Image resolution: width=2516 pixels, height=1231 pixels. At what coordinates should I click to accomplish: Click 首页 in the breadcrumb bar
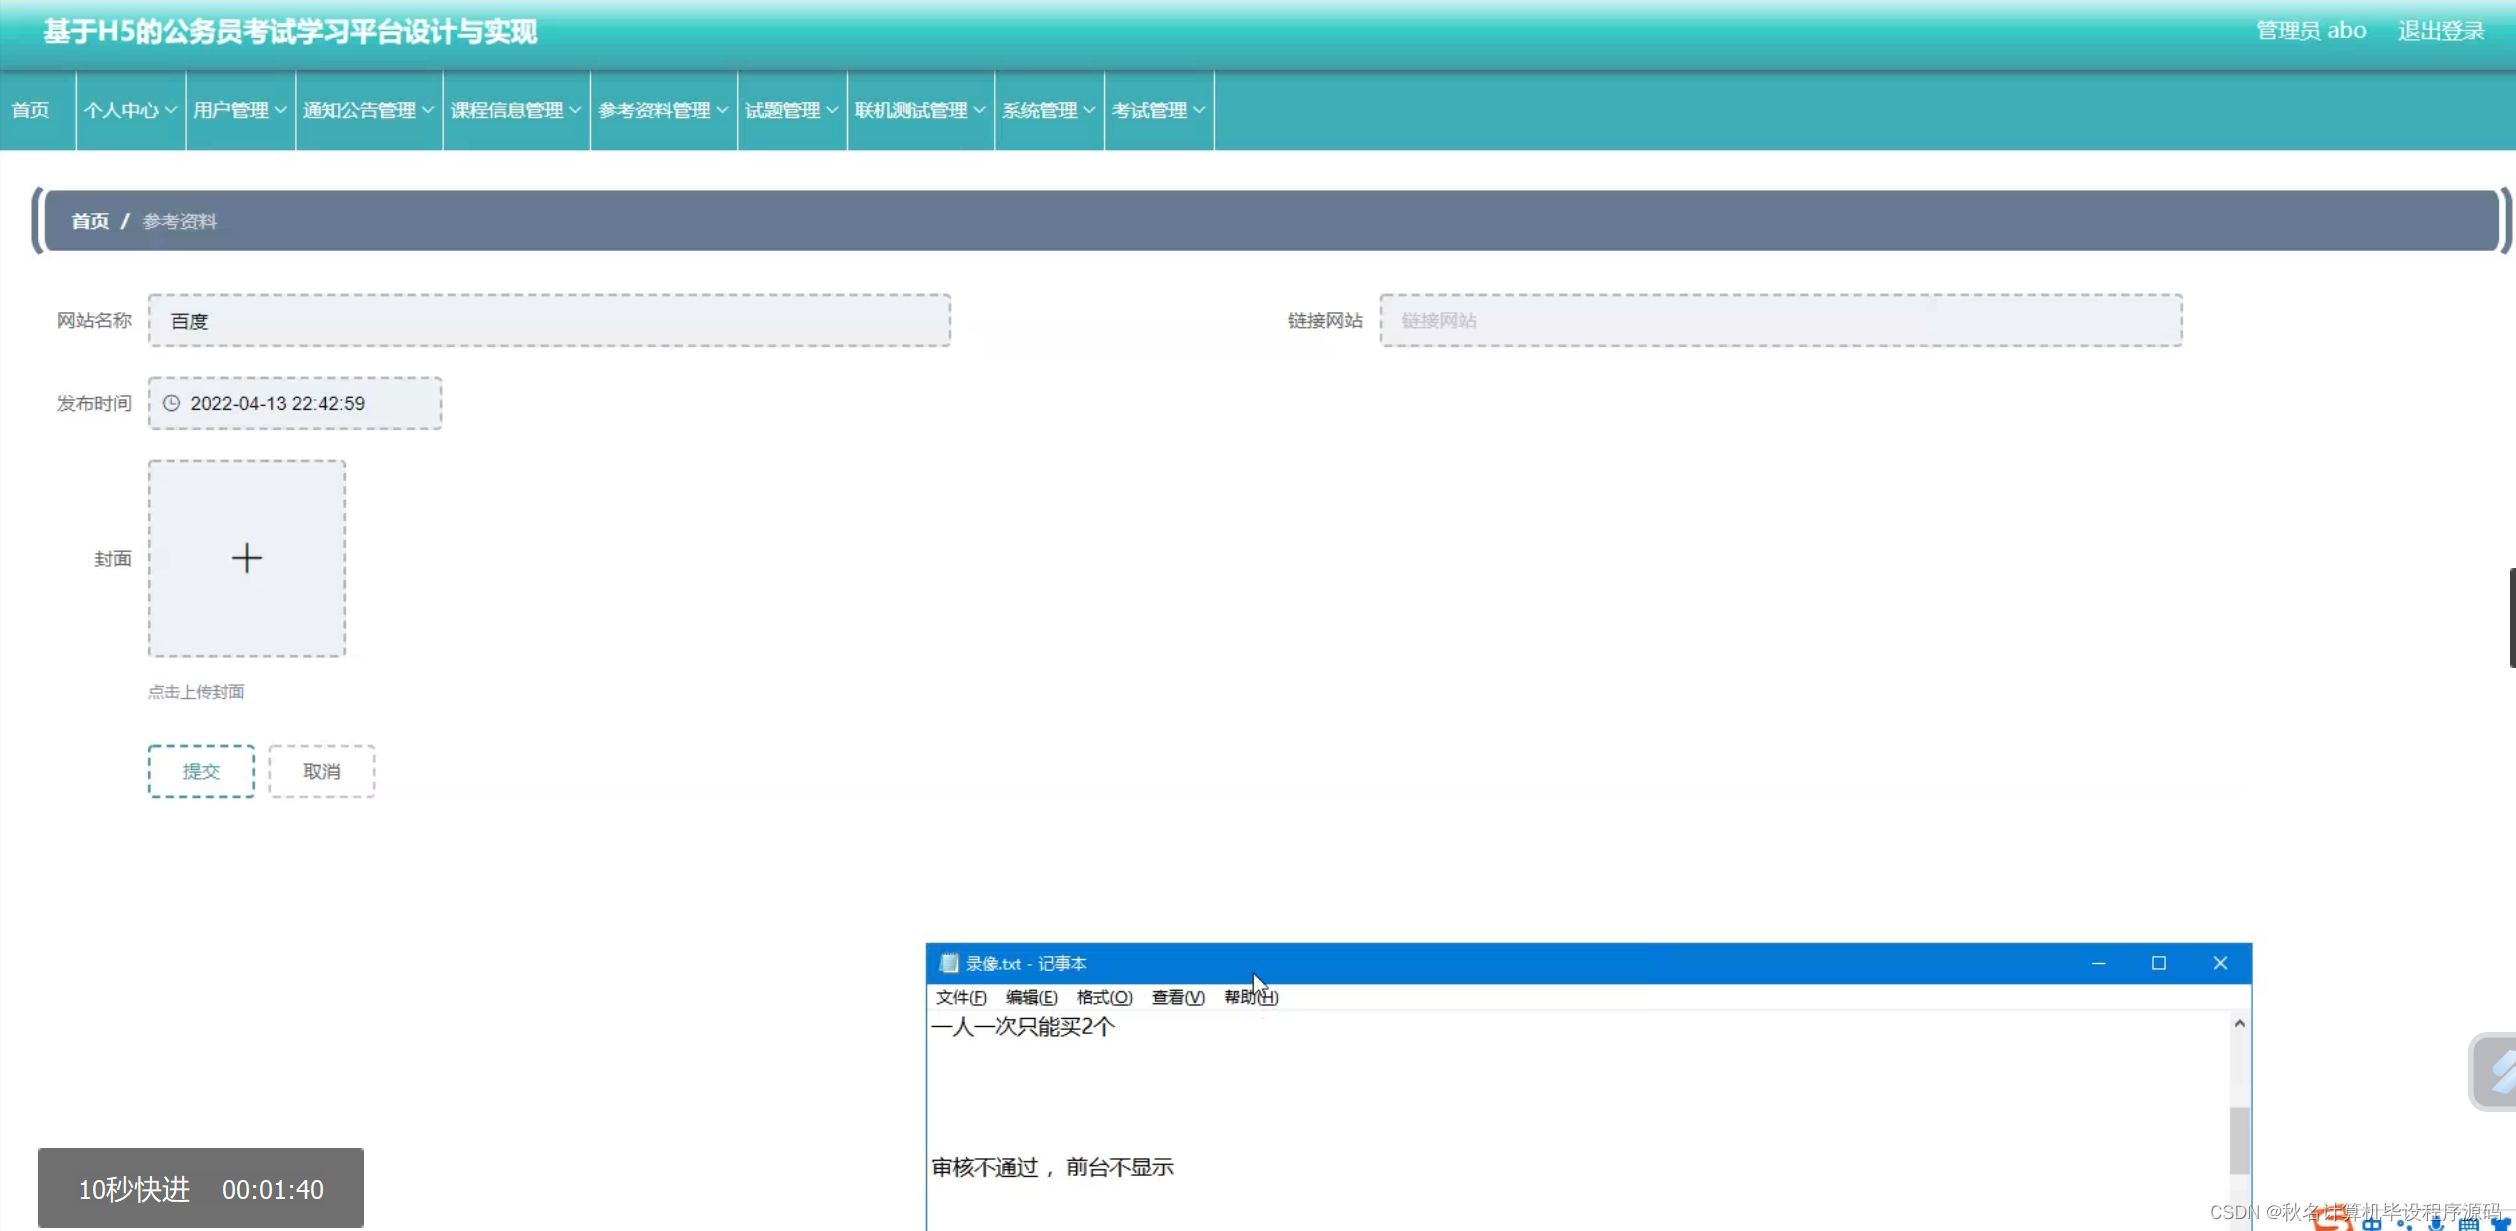[x=90, y=221]
